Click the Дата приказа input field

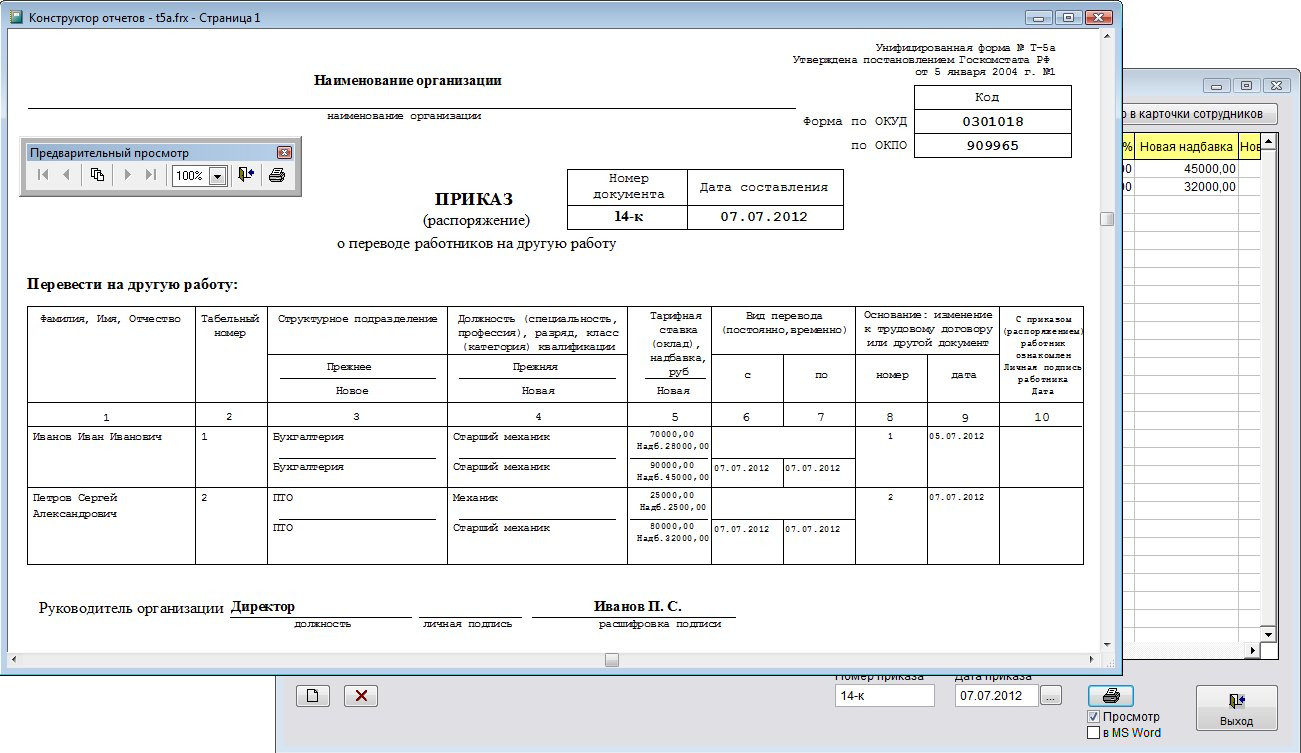996,696
